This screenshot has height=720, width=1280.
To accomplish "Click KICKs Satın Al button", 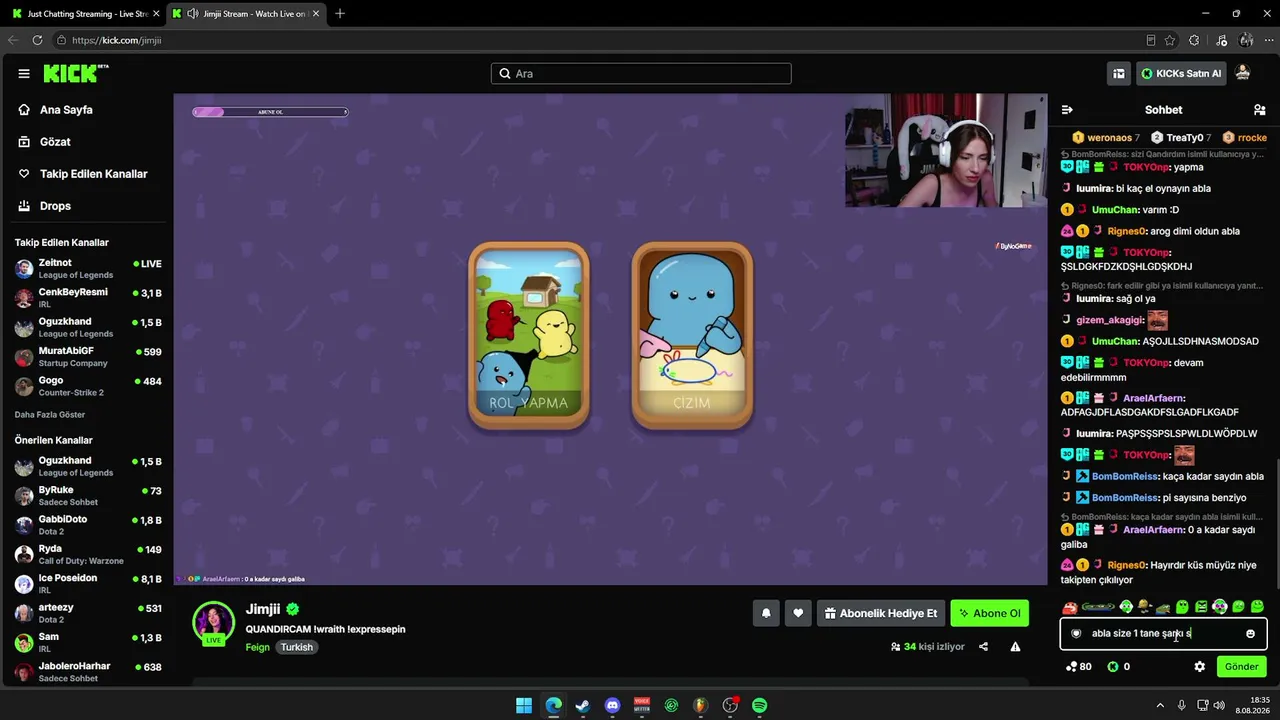I will click(1181, 73).
